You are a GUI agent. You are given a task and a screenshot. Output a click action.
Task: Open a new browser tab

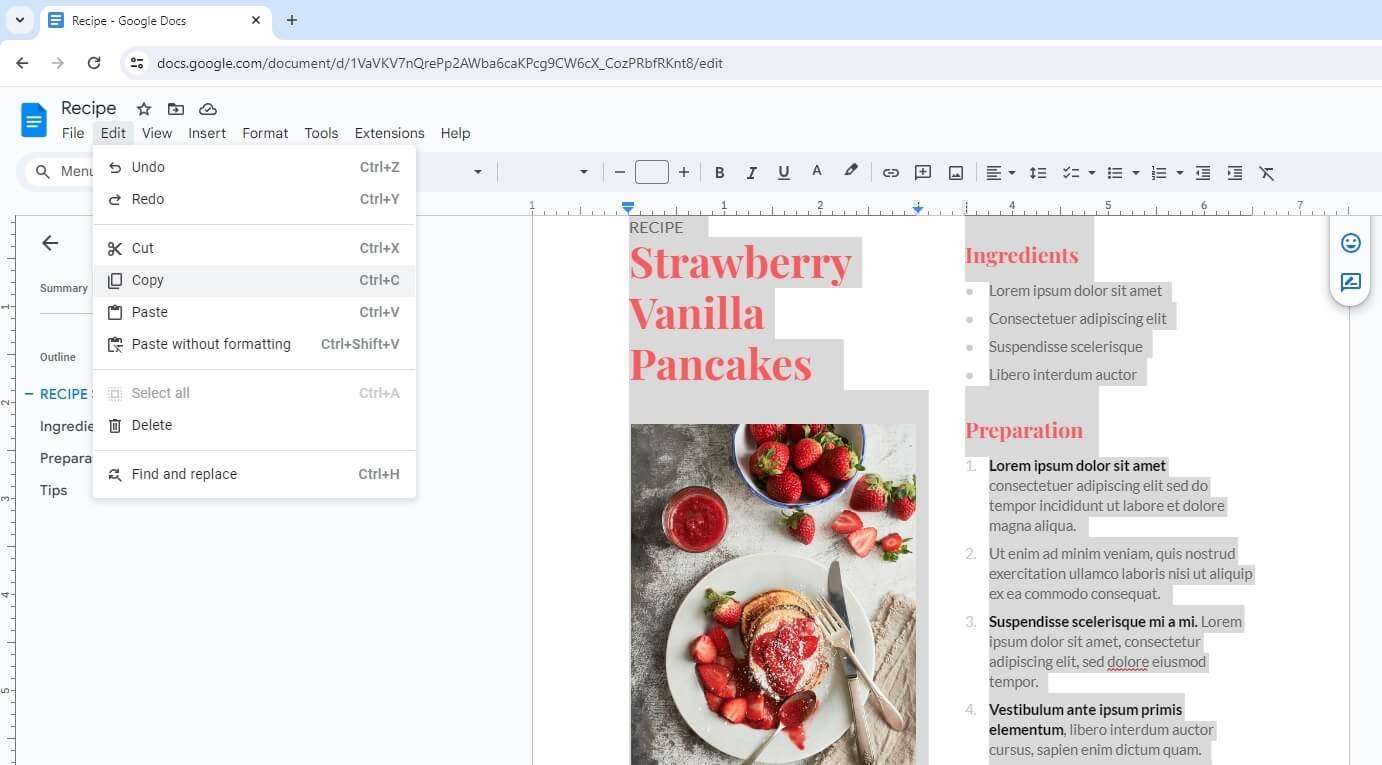point(292,20)
